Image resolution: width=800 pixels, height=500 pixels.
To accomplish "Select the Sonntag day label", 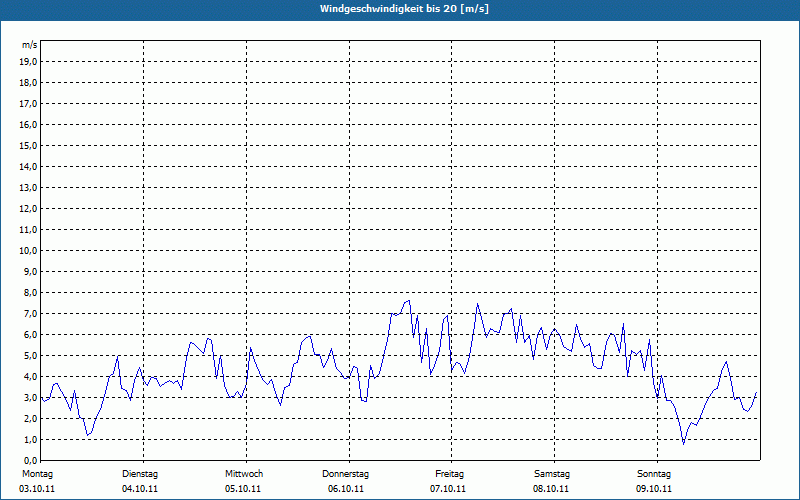I will tap(654, 474).
